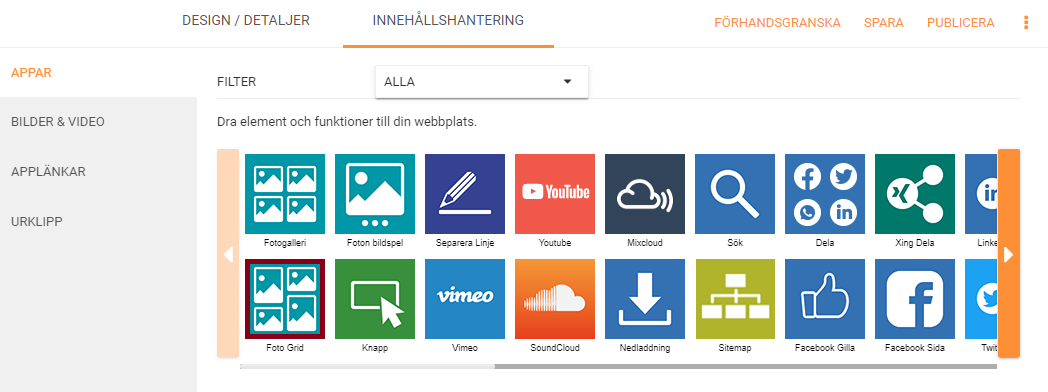1048x392 pixels.
Task: Click the Mixcloud cloud icon
Action: [645, 194]
